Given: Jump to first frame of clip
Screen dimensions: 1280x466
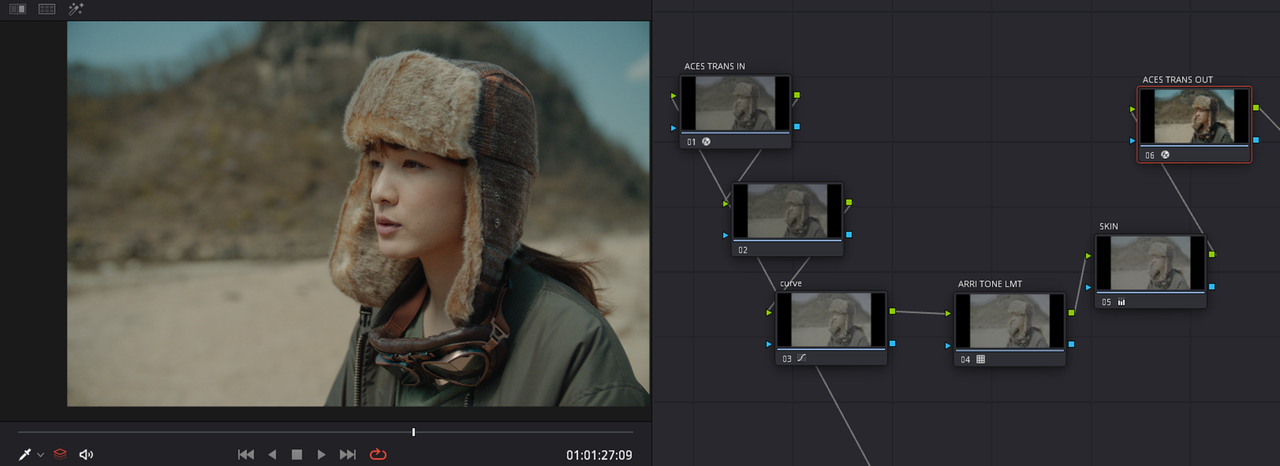Looking at the screenshot, I should (x=246, y=454).
